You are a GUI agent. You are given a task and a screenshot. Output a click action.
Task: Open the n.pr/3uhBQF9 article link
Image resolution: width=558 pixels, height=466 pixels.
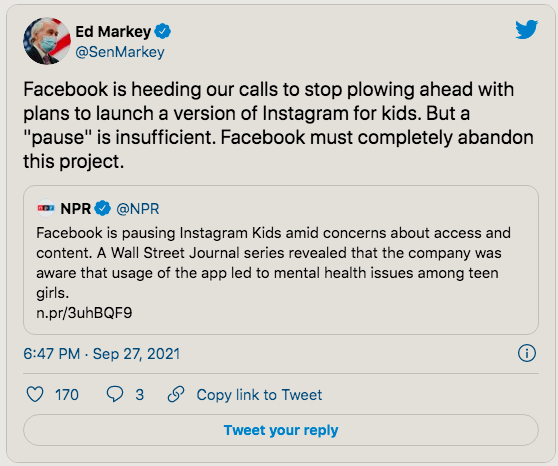pos(84,313)
